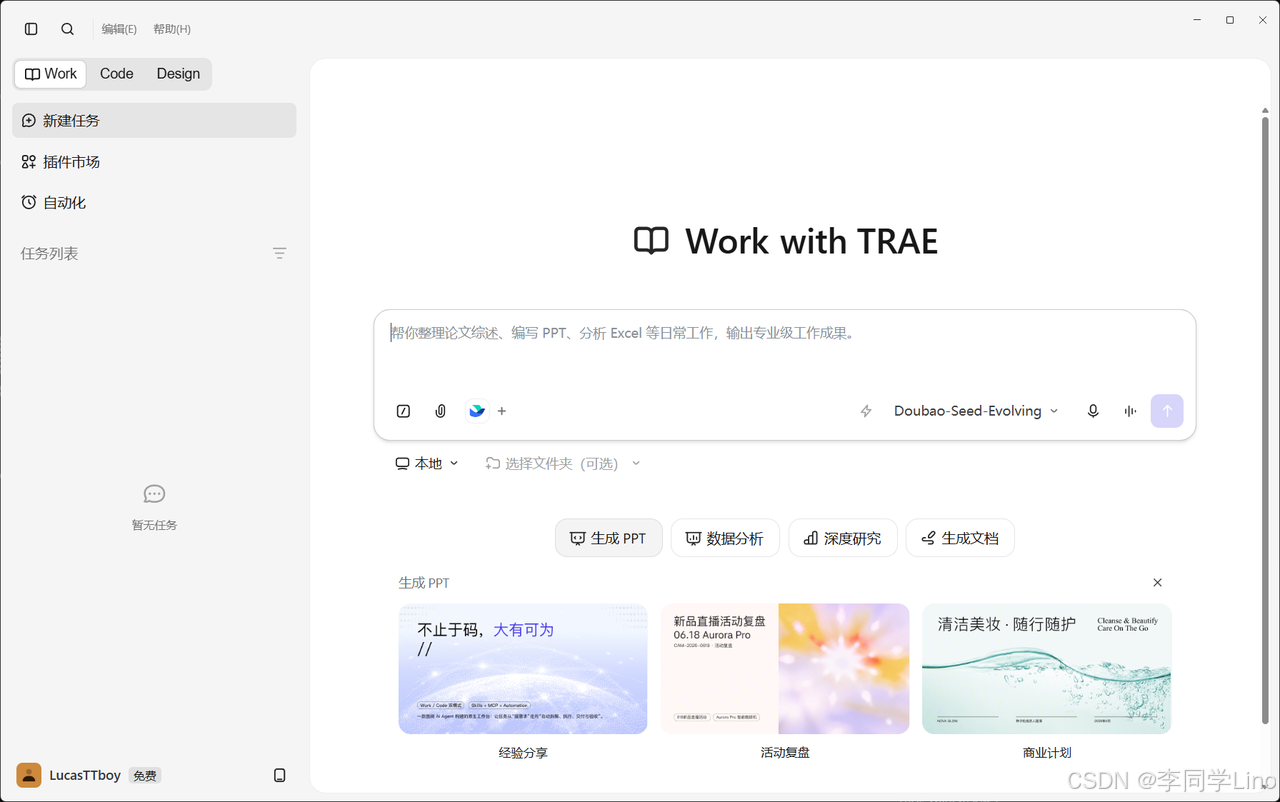Switch to the Code tab

(117, 74)
